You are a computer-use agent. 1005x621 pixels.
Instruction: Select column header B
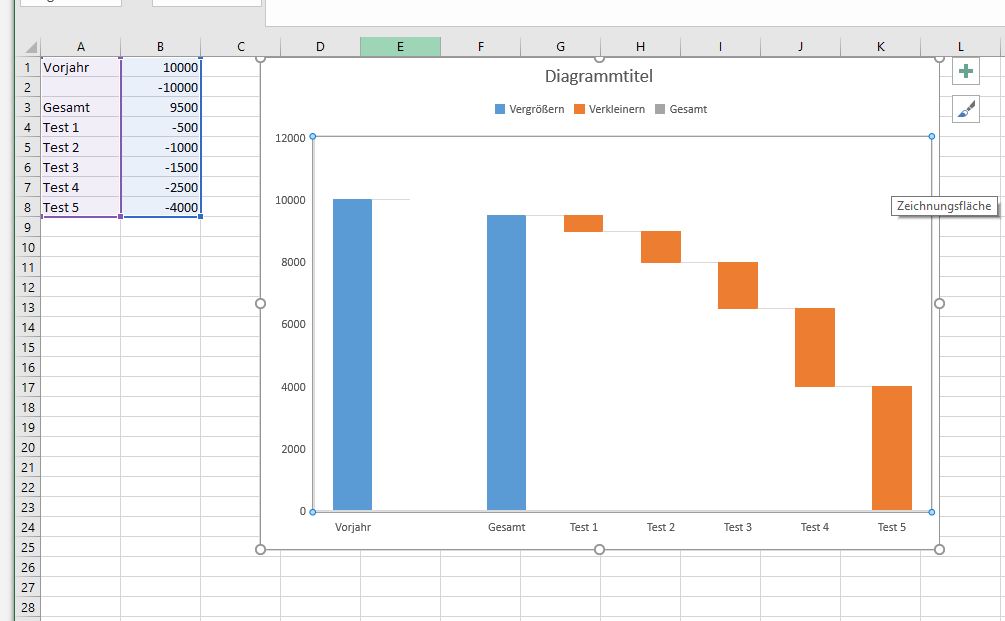click(x=160, y=46)
